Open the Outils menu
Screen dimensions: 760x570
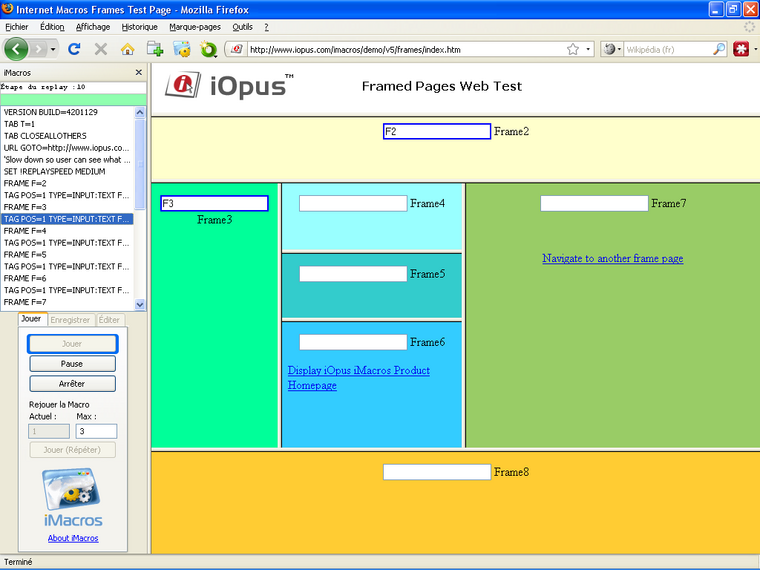click(x=242, y=27)
